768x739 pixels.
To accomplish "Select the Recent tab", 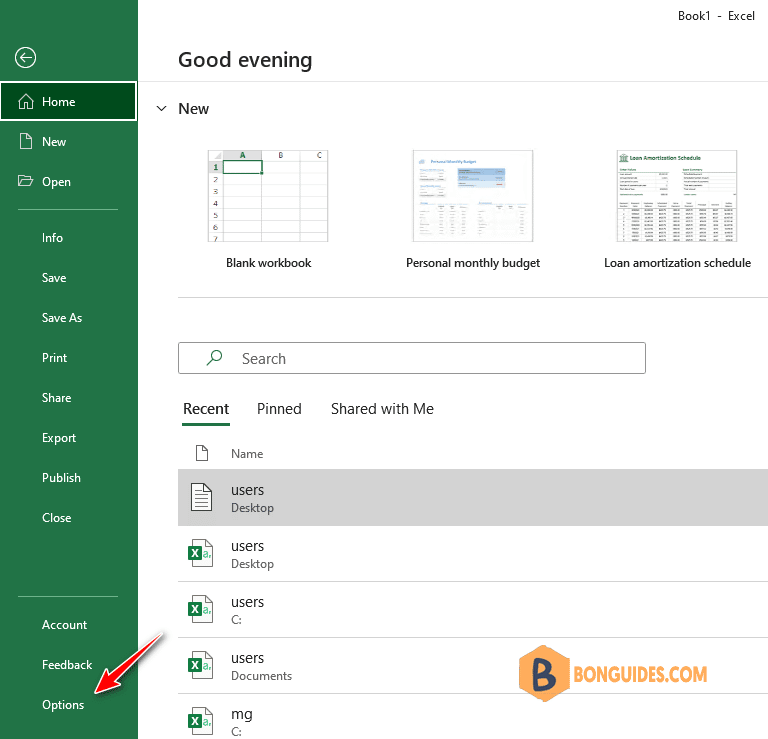I will coord(206,408).
